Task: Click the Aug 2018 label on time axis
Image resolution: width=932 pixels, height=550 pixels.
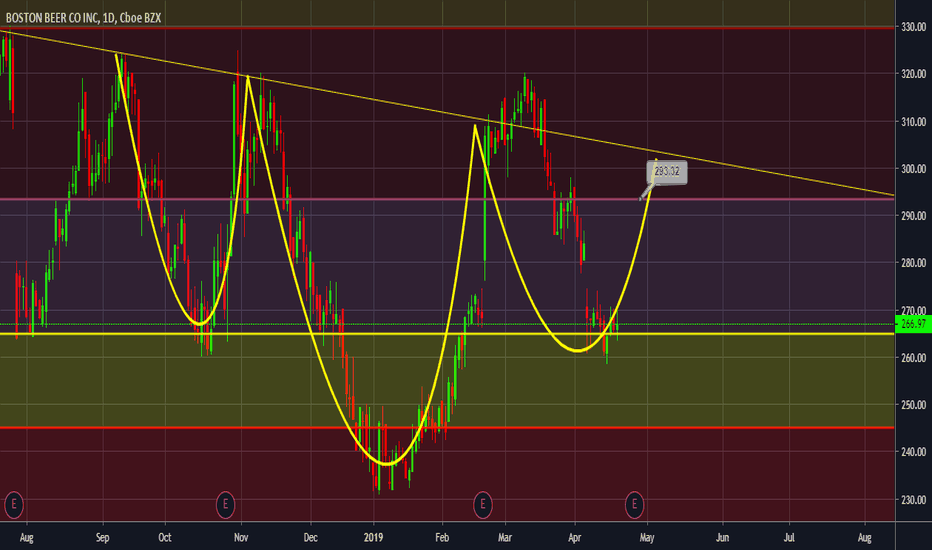Action: 27,538
